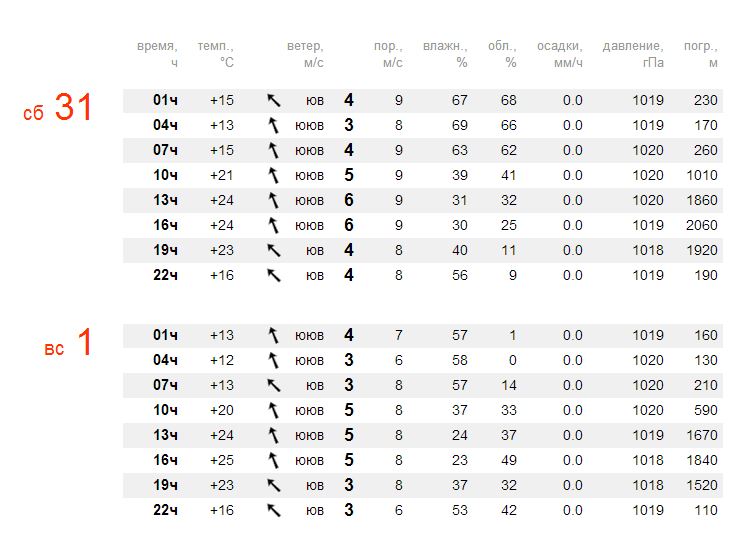Select the вс 1 date label
The height and width of the screenshot is (540, 756).
click(x=68, y=343)
